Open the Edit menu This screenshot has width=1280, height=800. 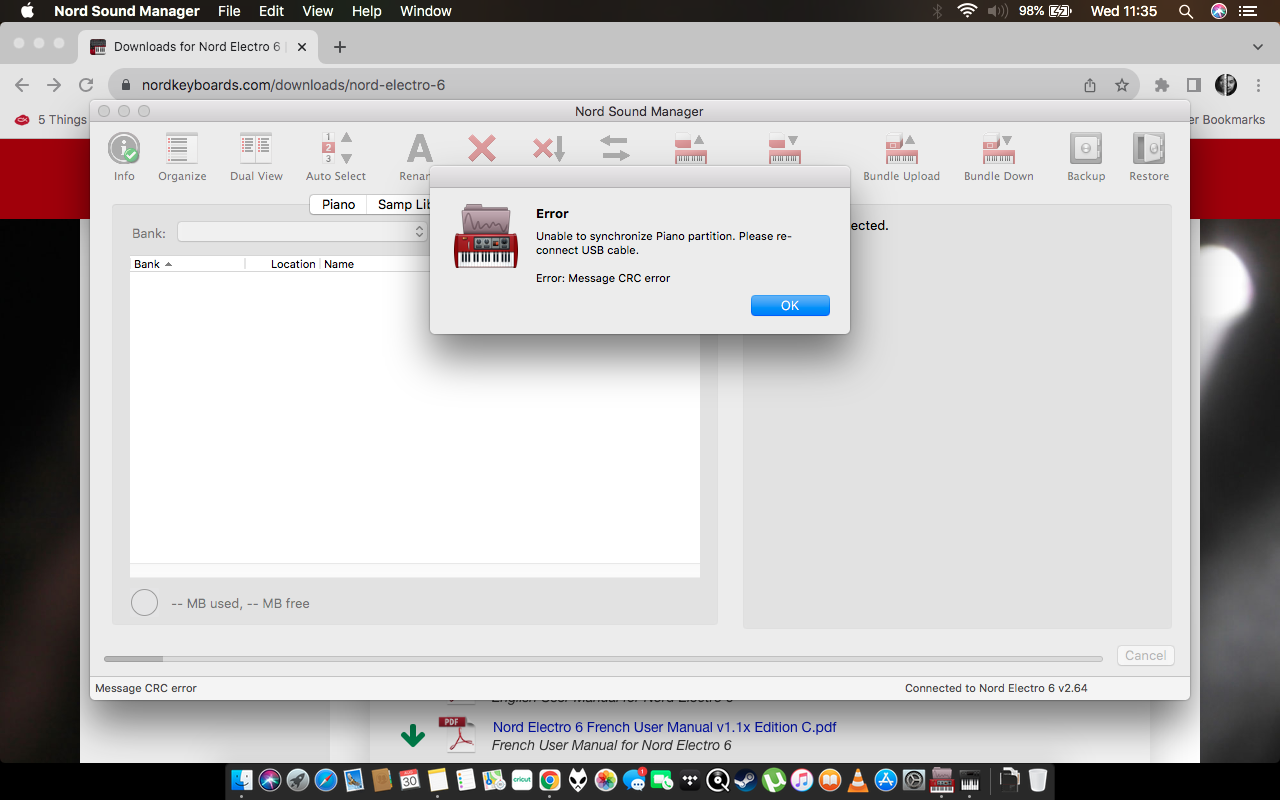[x=271, y=11]
